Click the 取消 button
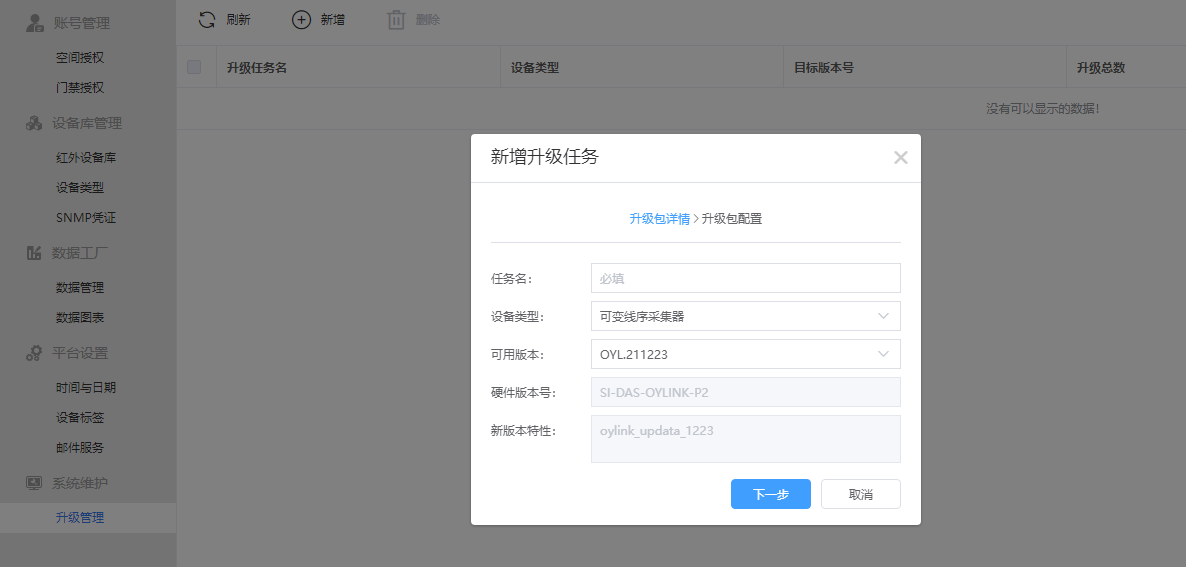 point(861,494)
